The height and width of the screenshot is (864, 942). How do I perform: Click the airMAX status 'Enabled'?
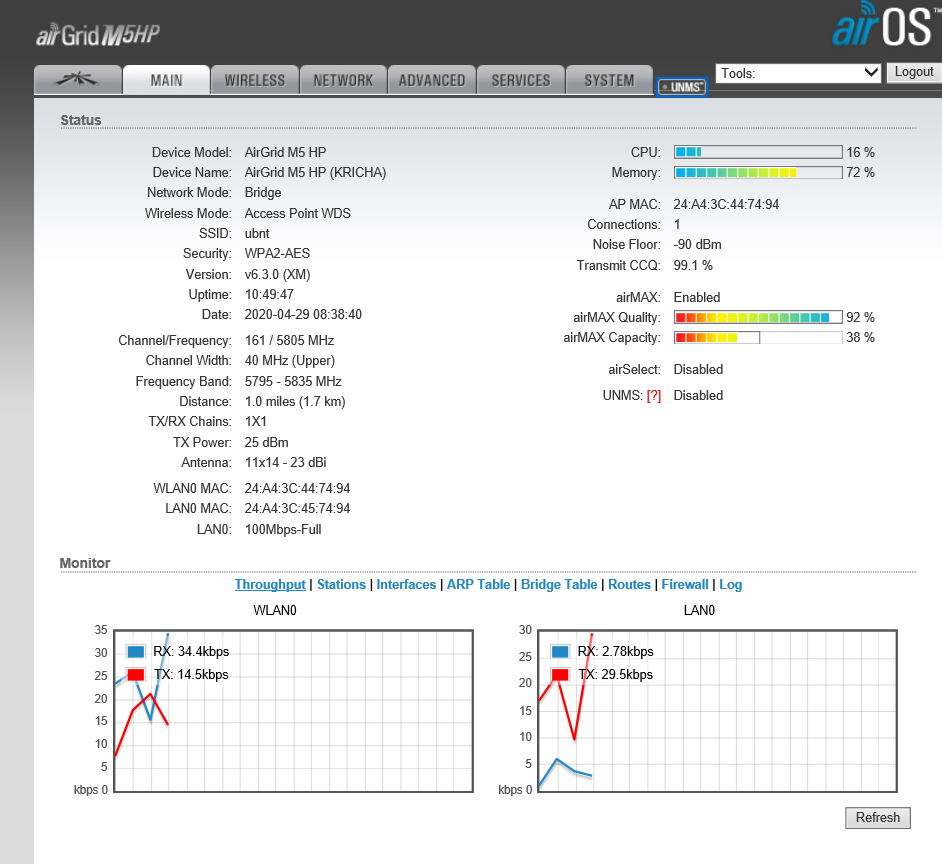pos(697,297)
